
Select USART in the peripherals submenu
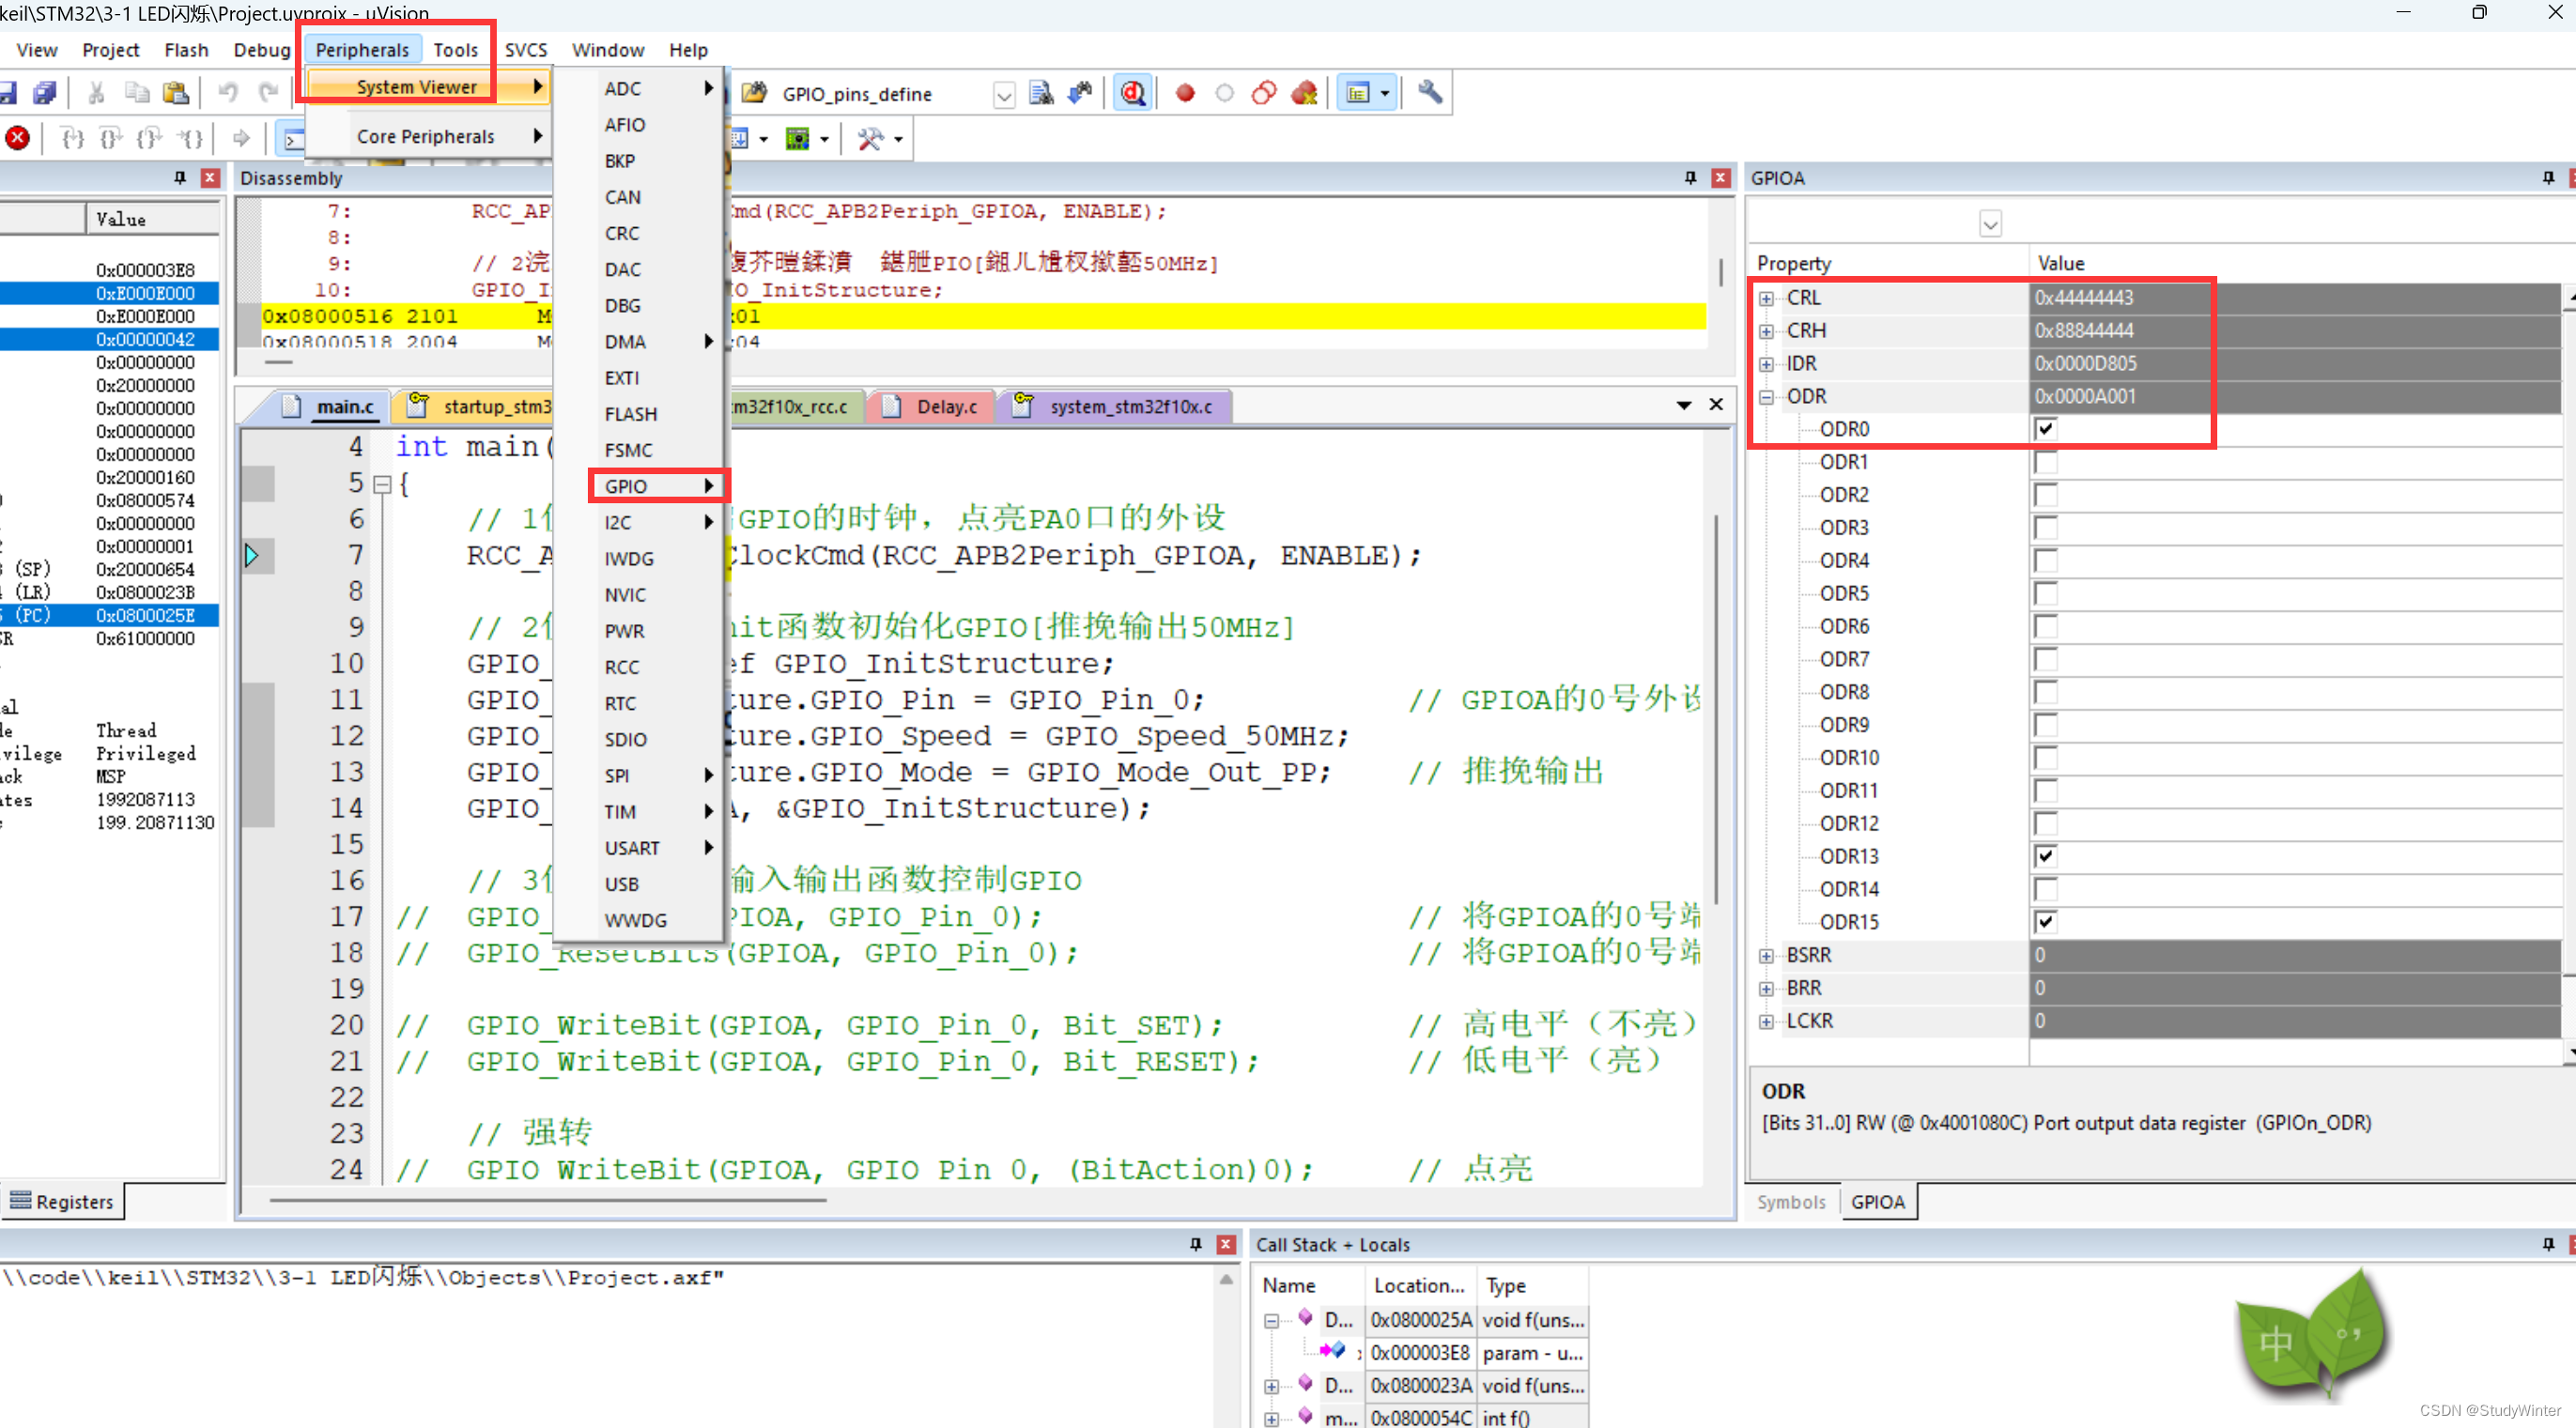coord(658,848)
